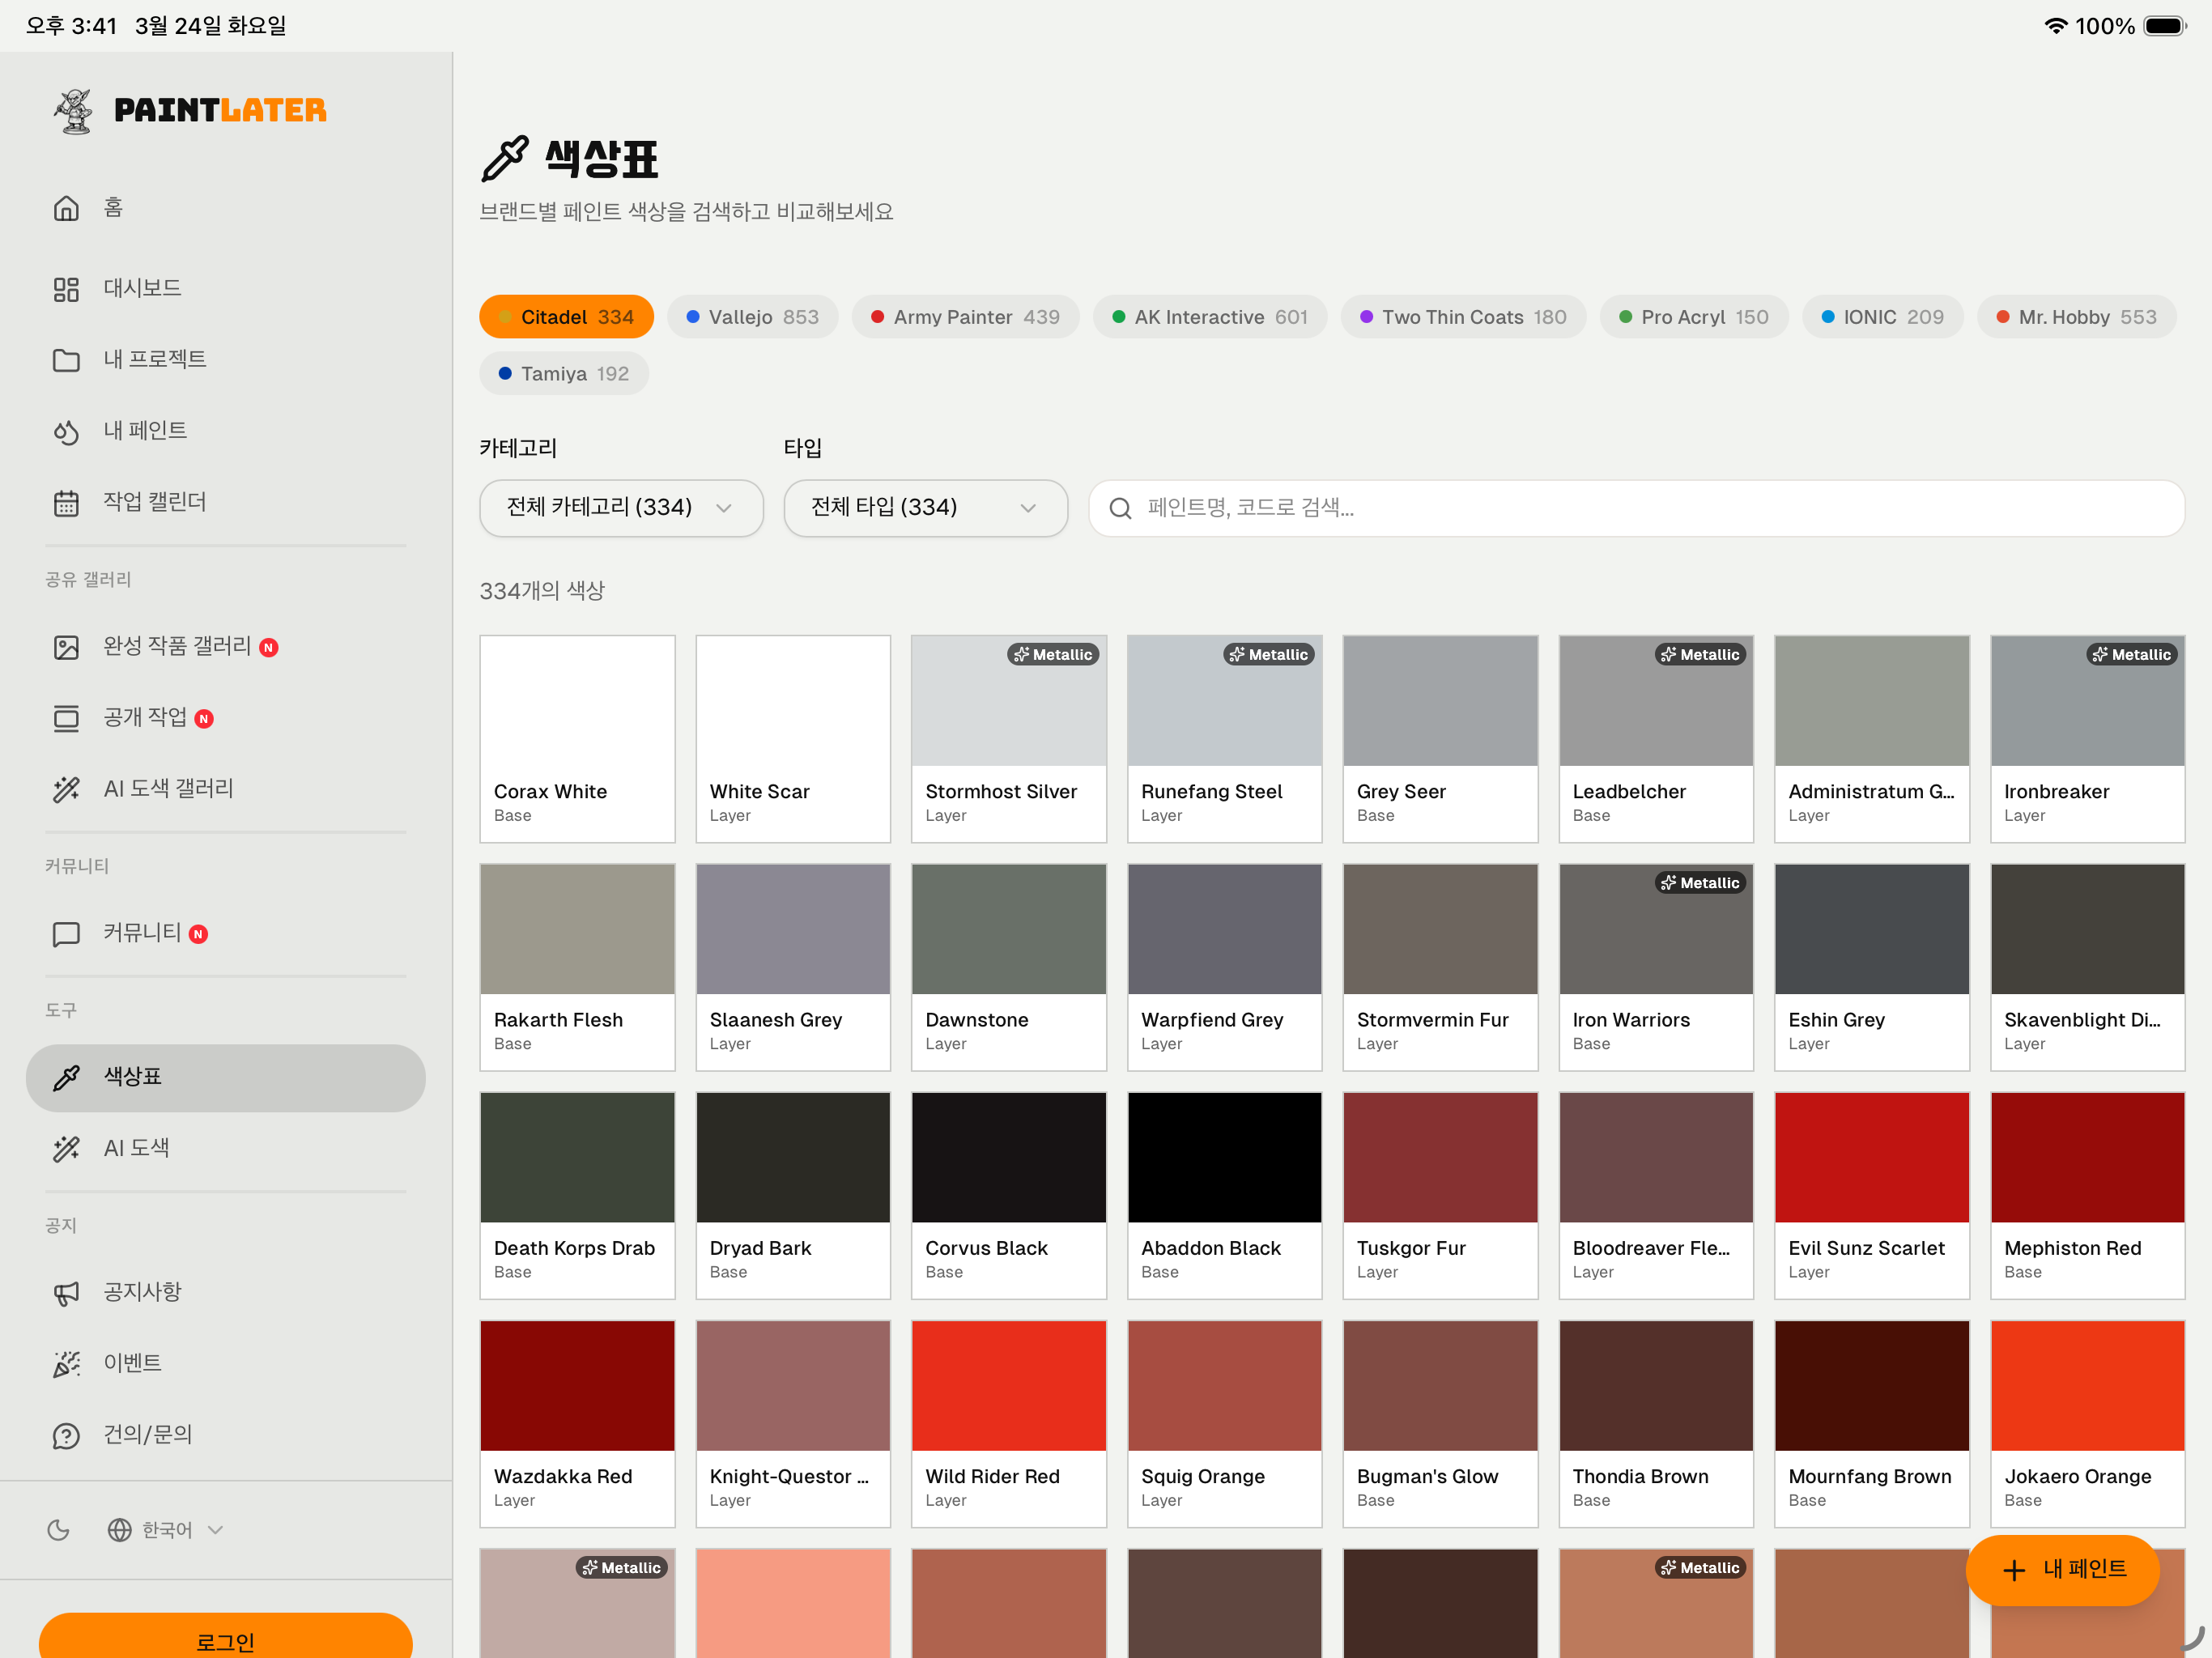Click the Metallic badge on Runefang Steel
Screen dimensions: 2212x1658
coord(1269,655)
